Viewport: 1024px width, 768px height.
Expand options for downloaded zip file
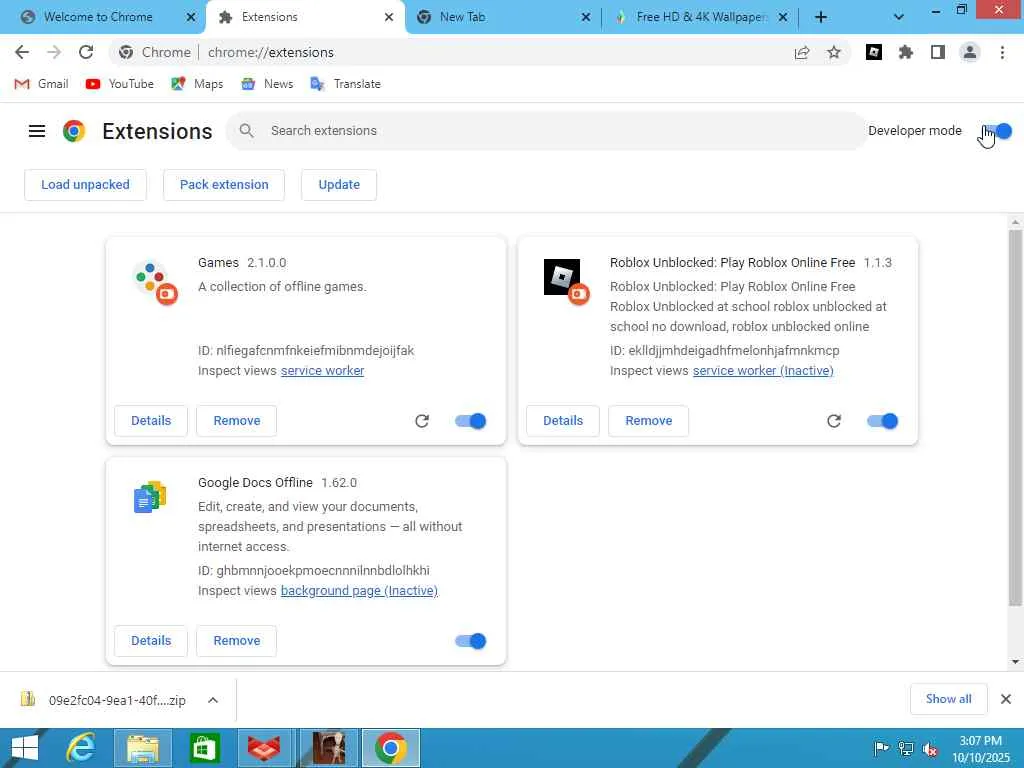pos(213,700)
